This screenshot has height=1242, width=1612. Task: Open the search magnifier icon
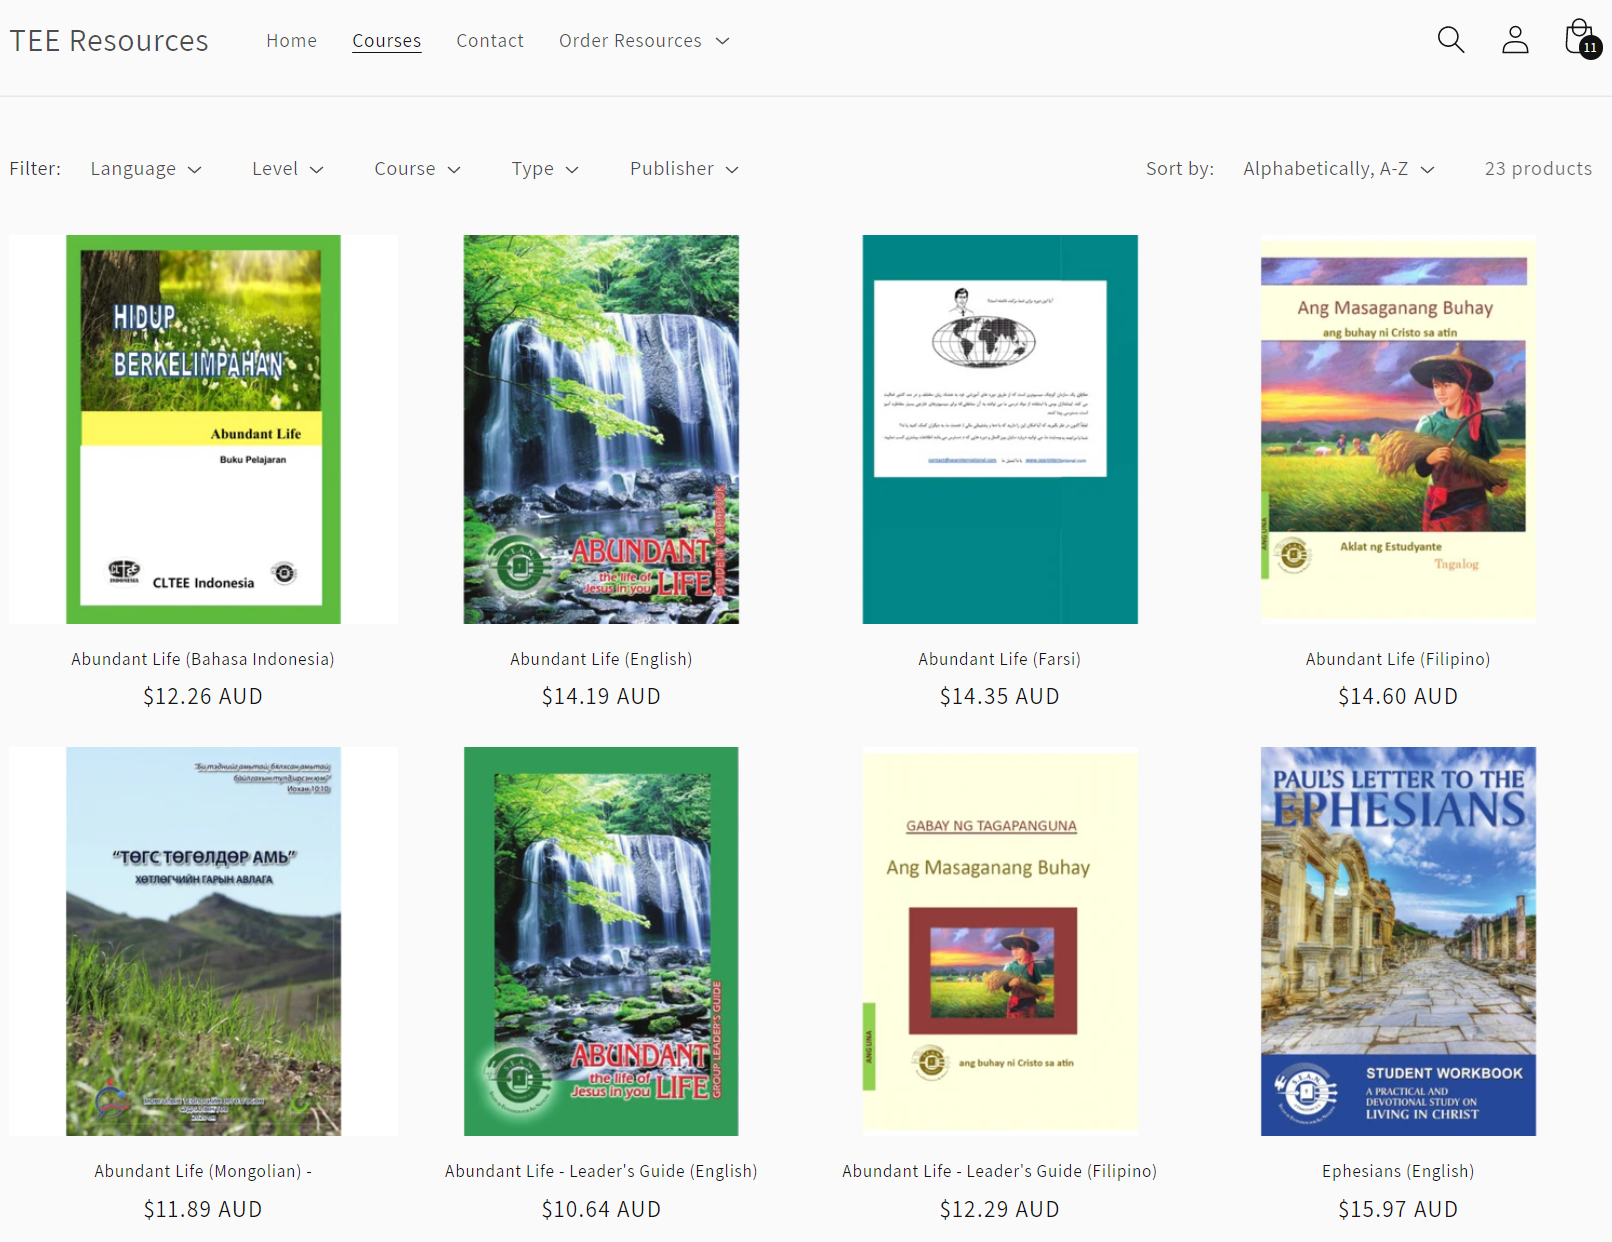pyautogui.click(x=1450, y=40)
